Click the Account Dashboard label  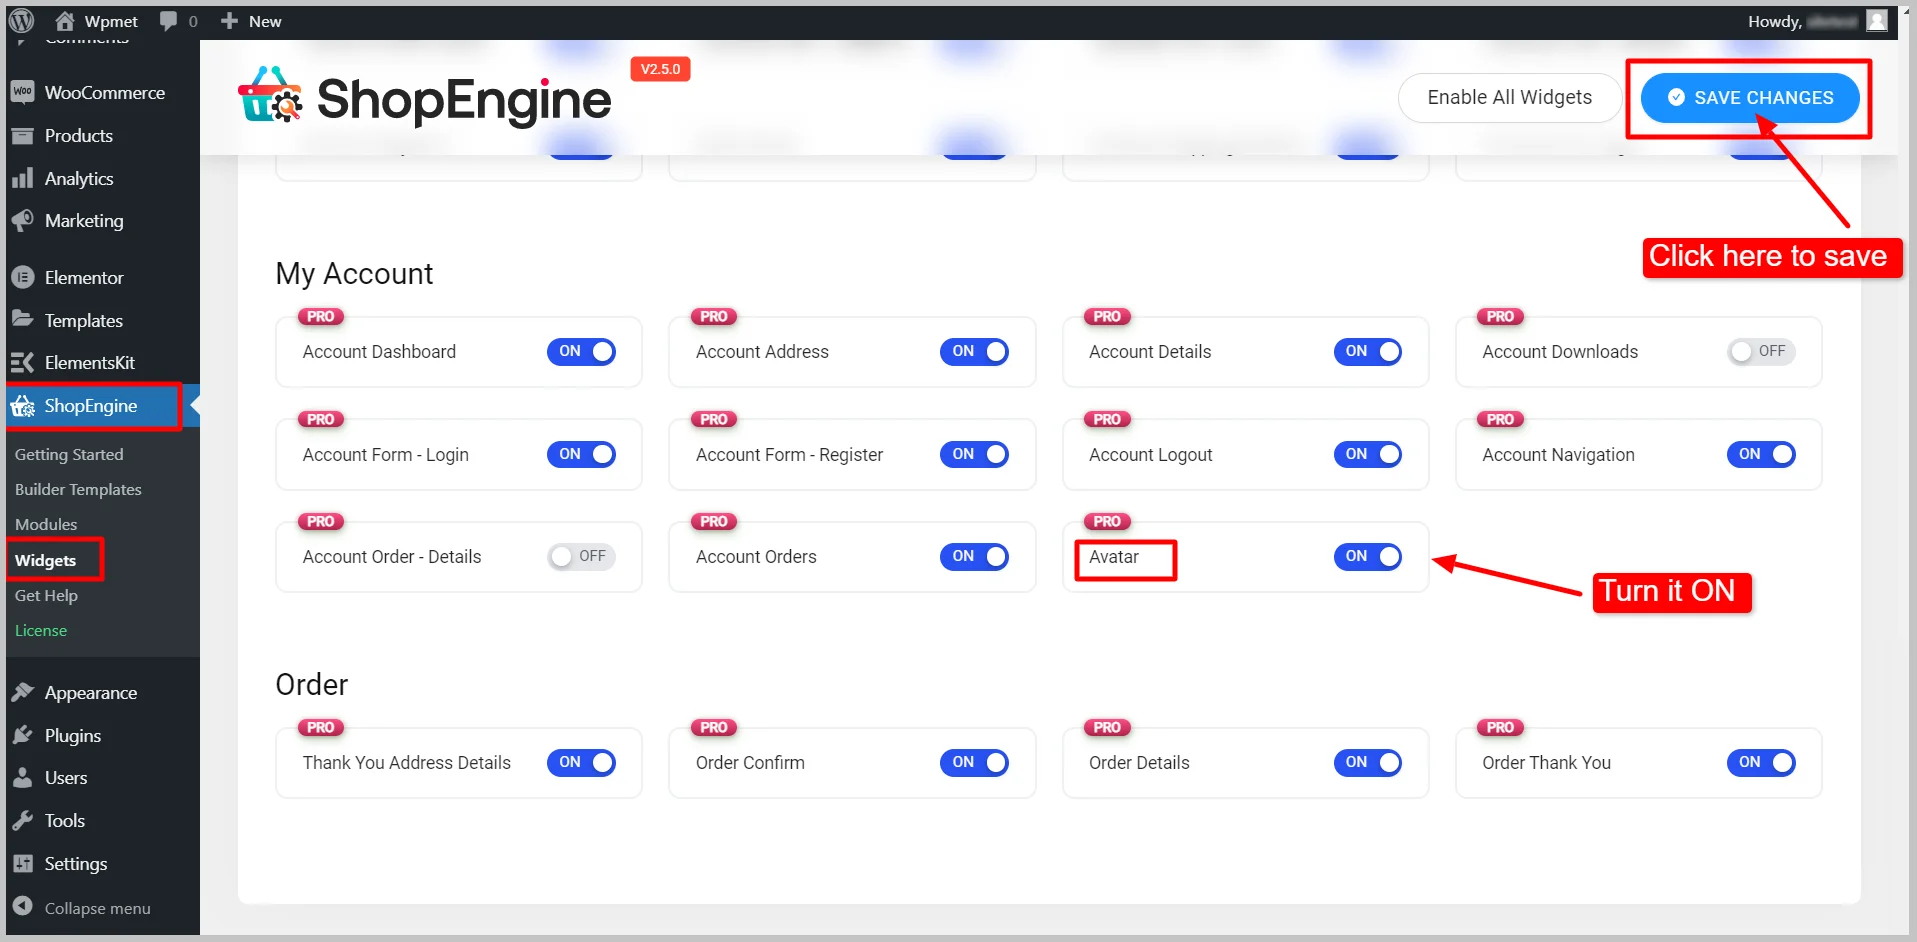click(x=379, y=351)
